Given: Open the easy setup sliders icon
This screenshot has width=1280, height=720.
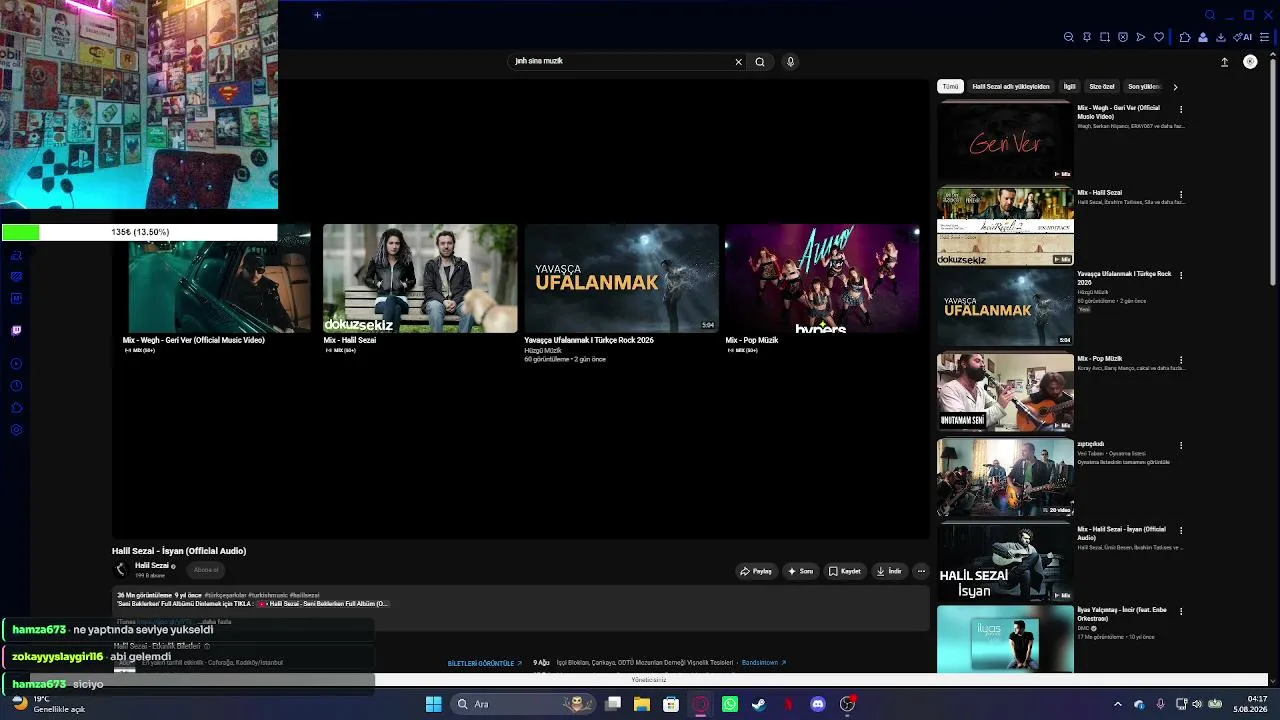Looking at the screenshot, I should (1265, 37).
